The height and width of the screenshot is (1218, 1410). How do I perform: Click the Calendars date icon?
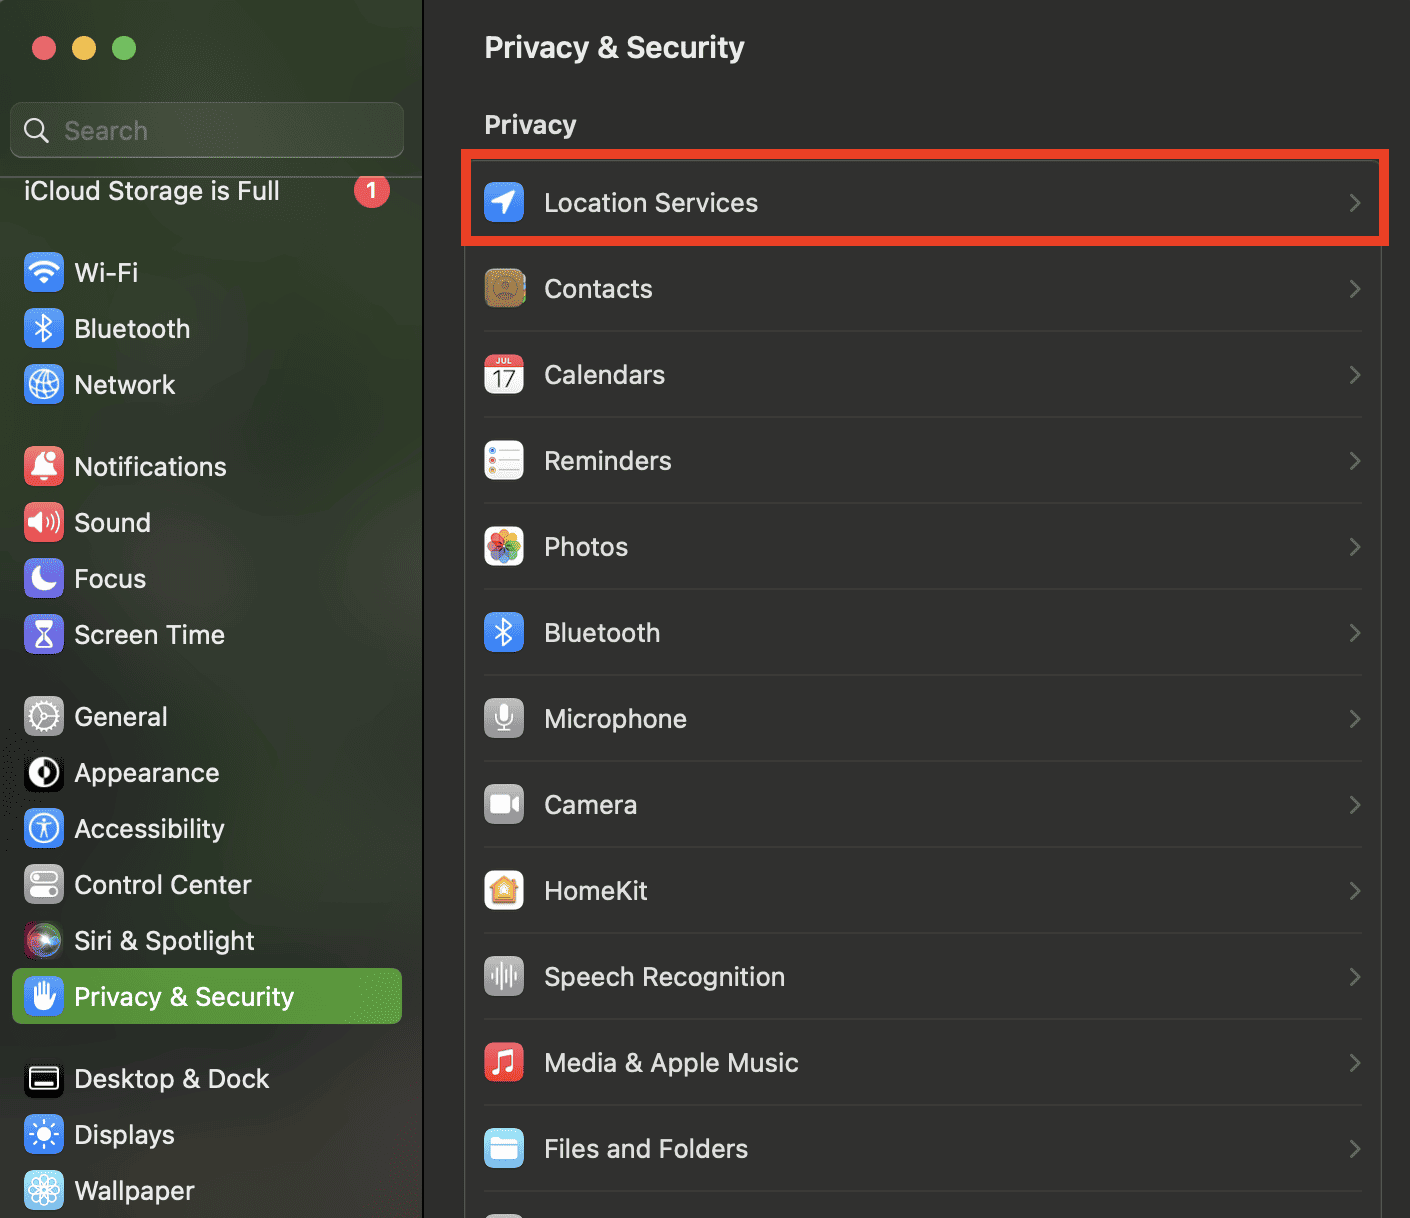(x=504, y=375)
